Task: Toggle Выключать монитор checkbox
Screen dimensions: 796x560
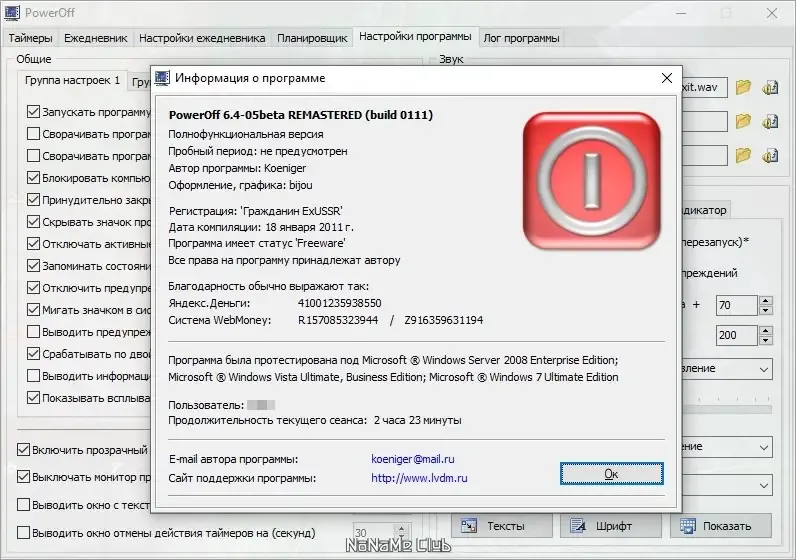Action: click(23, 477)
